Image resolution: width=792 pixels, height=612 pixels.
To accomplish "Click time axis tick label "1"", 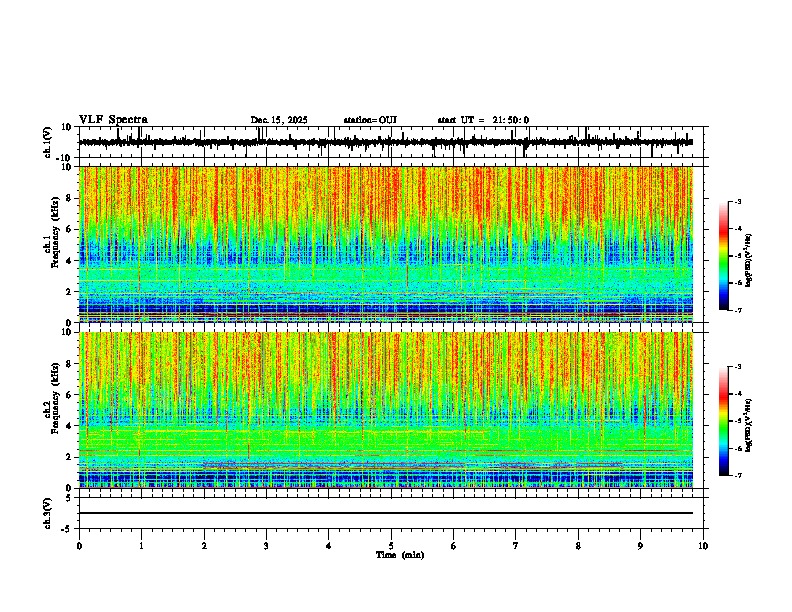I will [x=141, y=546].
